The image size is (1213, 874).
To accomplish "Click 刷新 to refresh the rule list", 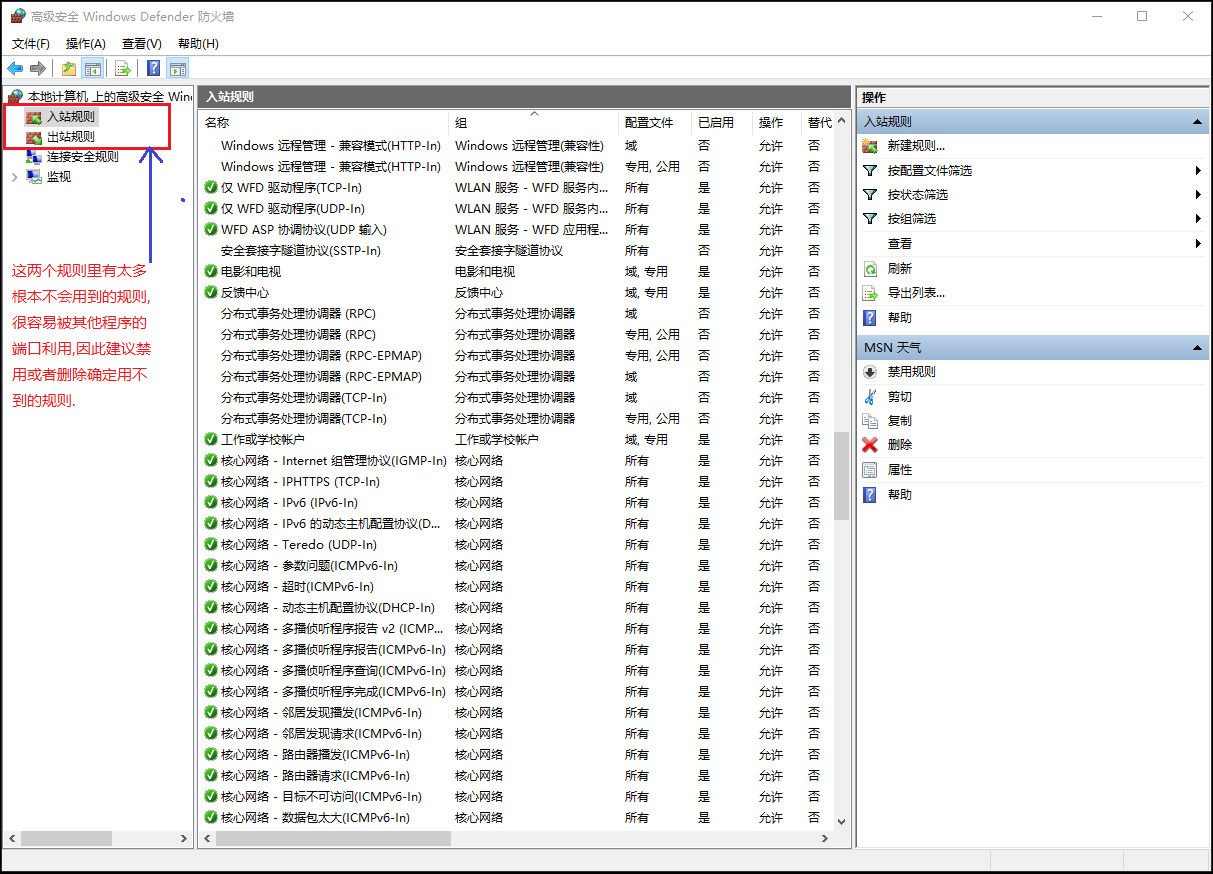I will click(899, 269).
